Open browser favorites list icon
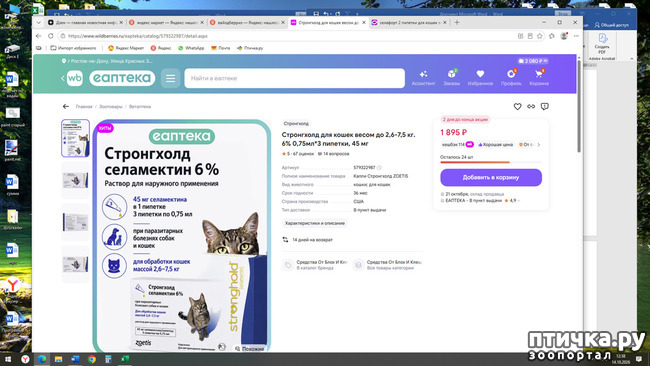Viewport: 650px width, 366px height. [x=552, y=36]
